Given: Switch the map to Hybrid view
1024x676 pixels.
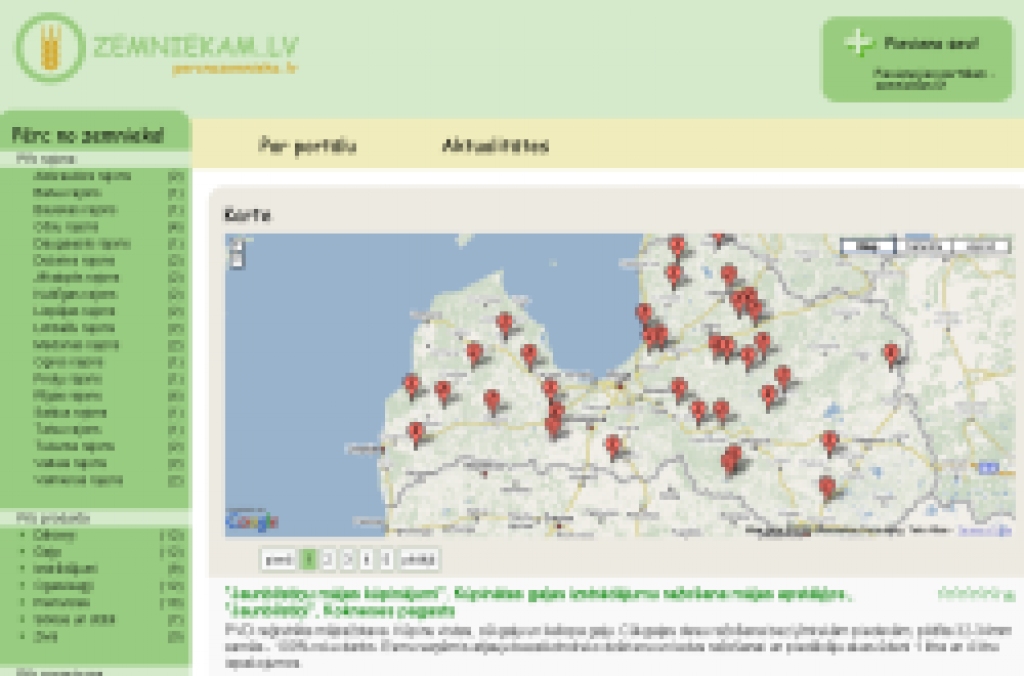Looking at the screenshot, I should (x=981, y=246).
